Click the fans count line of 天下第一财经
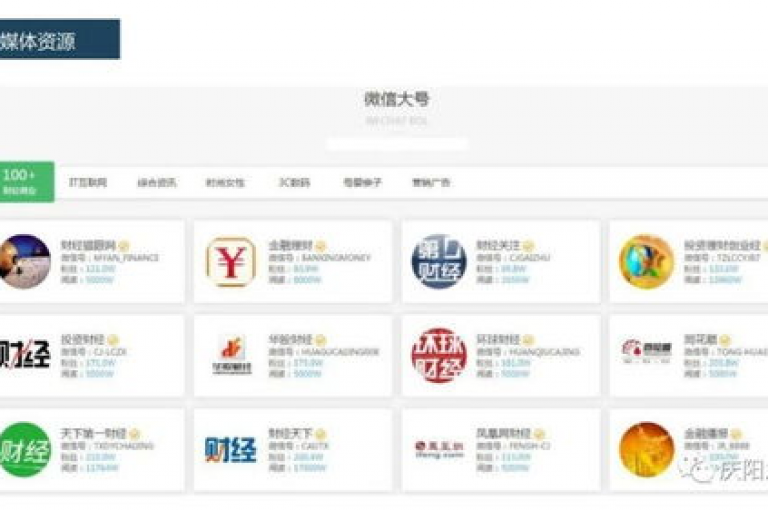This screenshot has width=768, height=510. tap(88, 457)
